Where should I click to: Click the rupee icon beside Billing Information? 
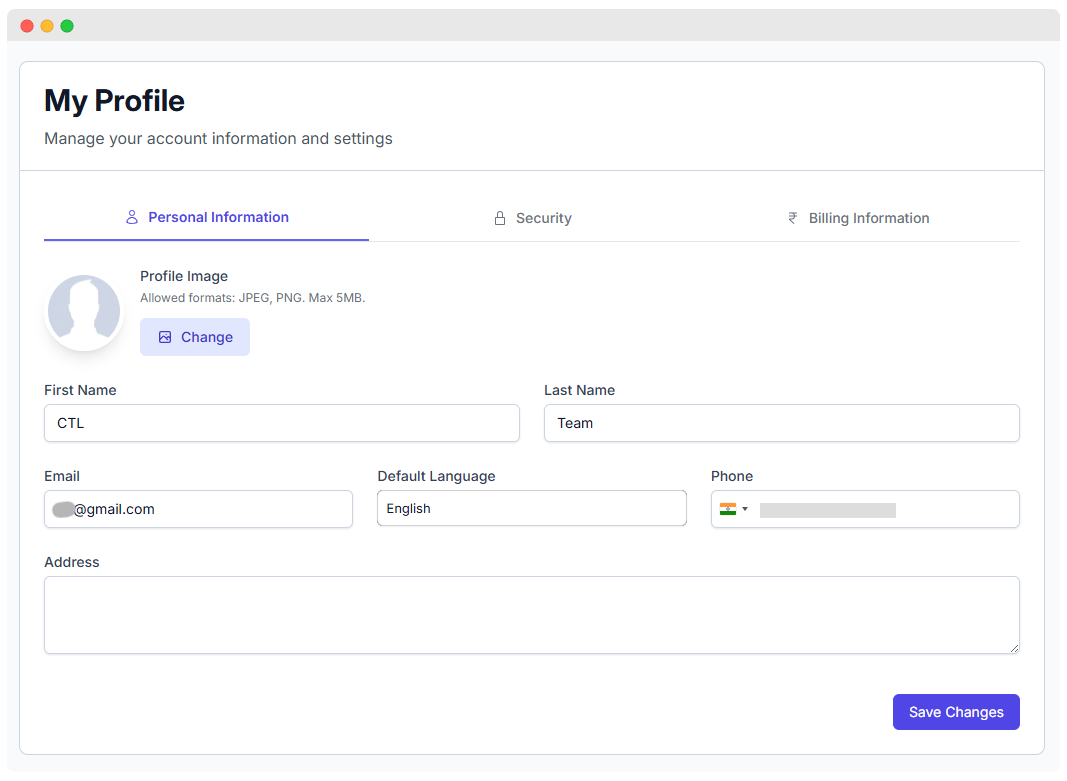coord(792,217)
